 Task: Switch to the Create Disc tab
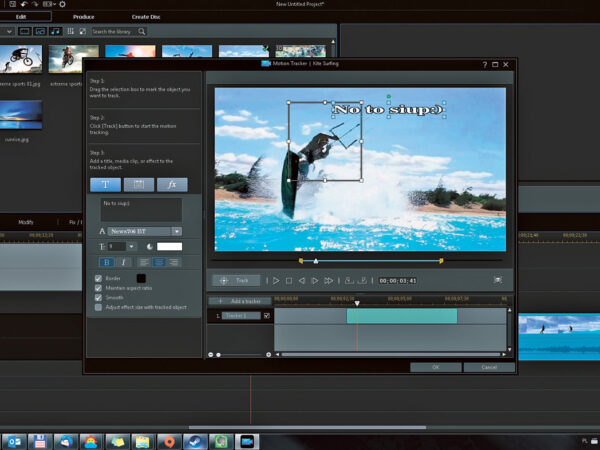[146, 17]
